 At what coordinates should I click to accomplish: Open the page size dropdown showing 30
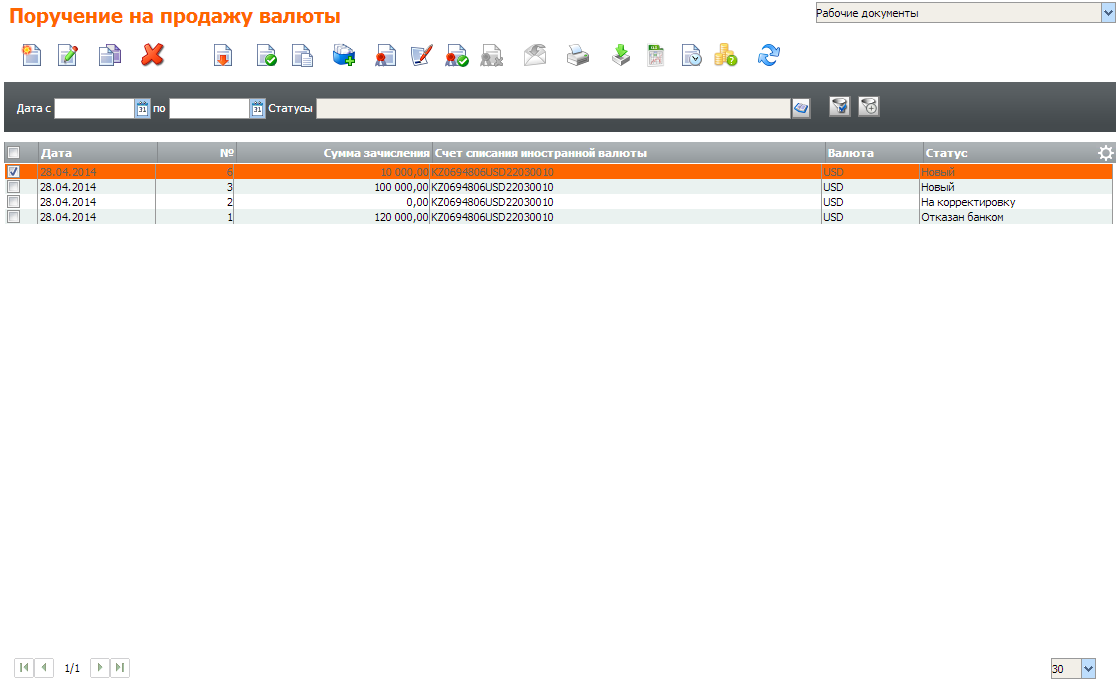[x=1088, y=669]
